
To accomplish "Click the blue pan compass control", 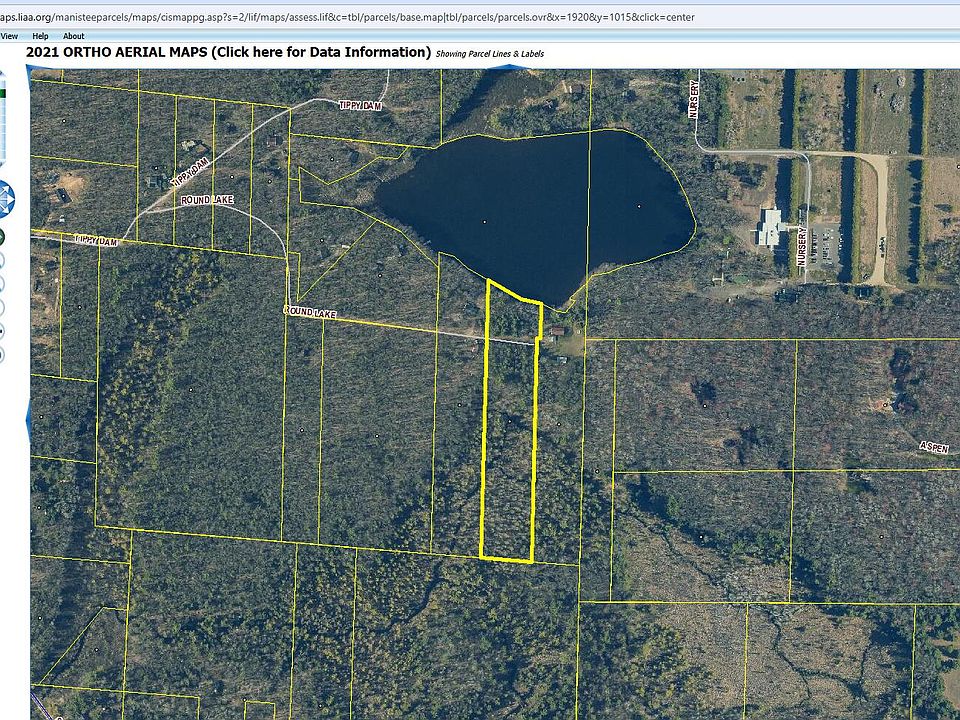I will [x=5, y=198].
